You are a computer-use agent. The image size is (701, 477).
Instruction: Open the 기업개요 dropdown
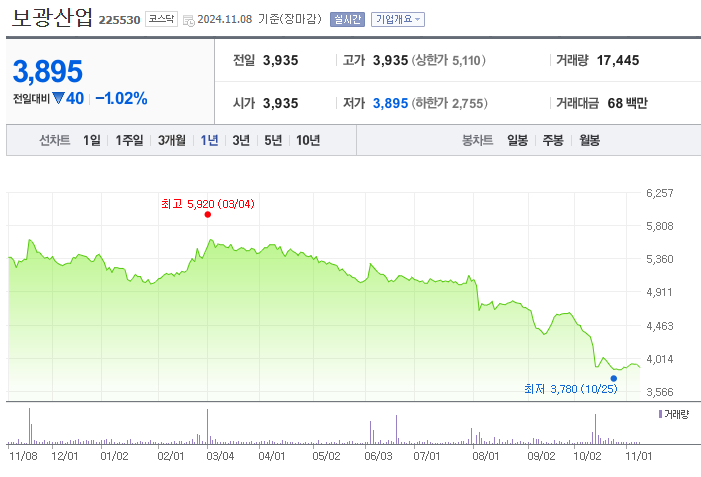click(x=398, y=19)
